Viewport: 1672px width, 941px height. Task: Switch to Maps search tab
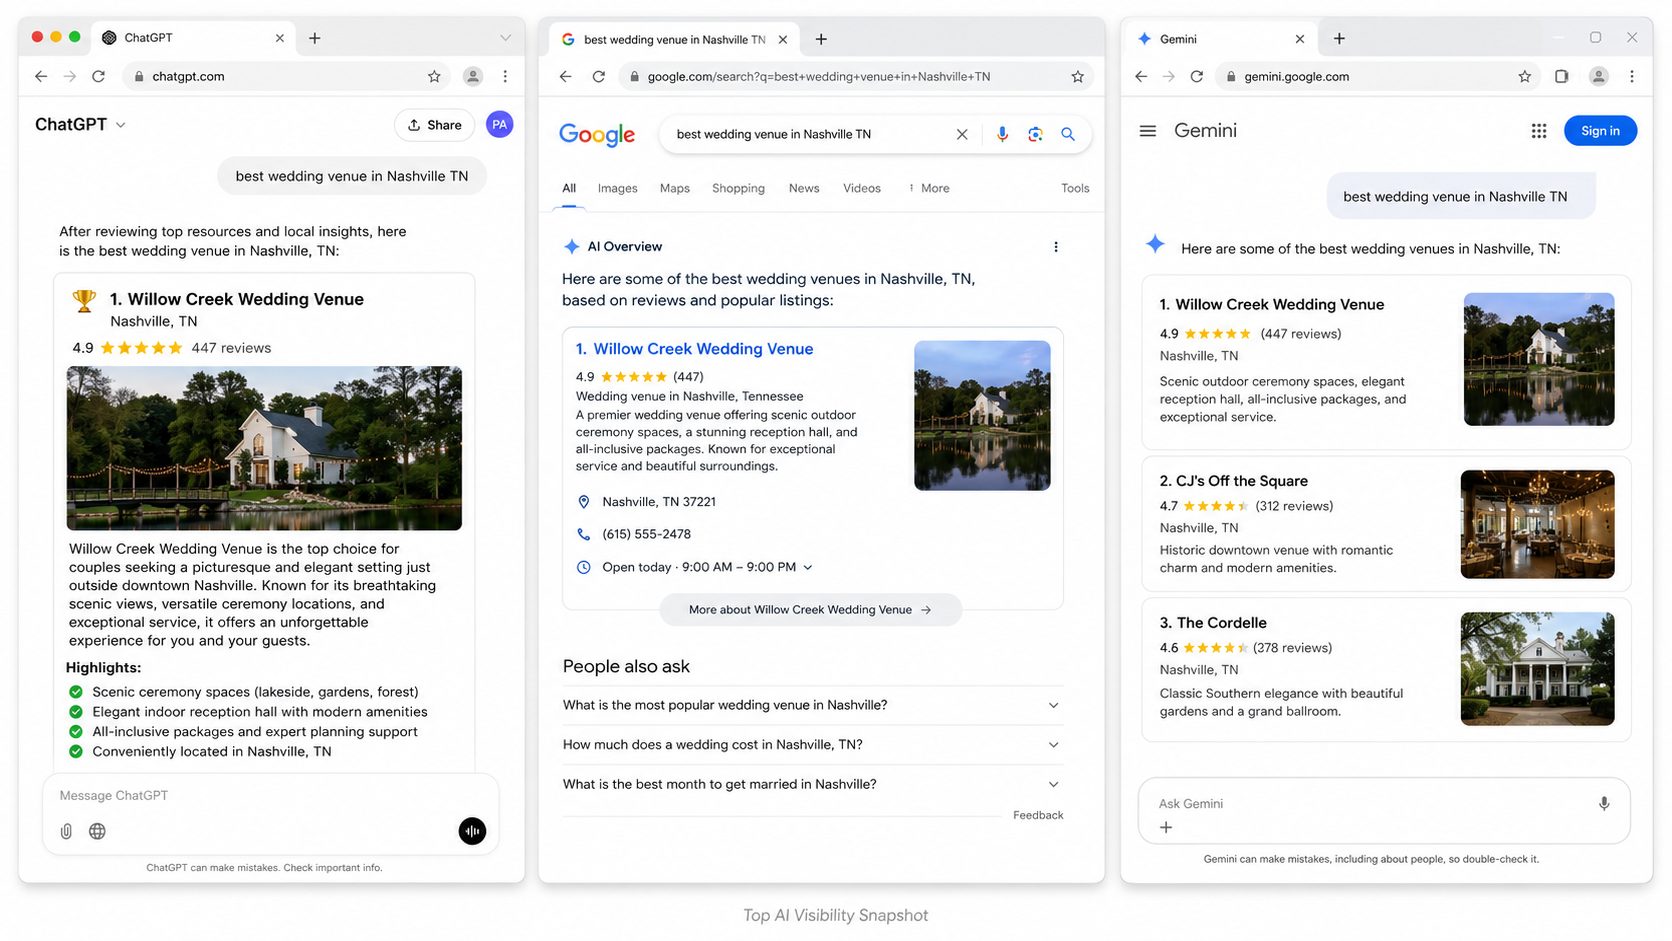[675, 188]
